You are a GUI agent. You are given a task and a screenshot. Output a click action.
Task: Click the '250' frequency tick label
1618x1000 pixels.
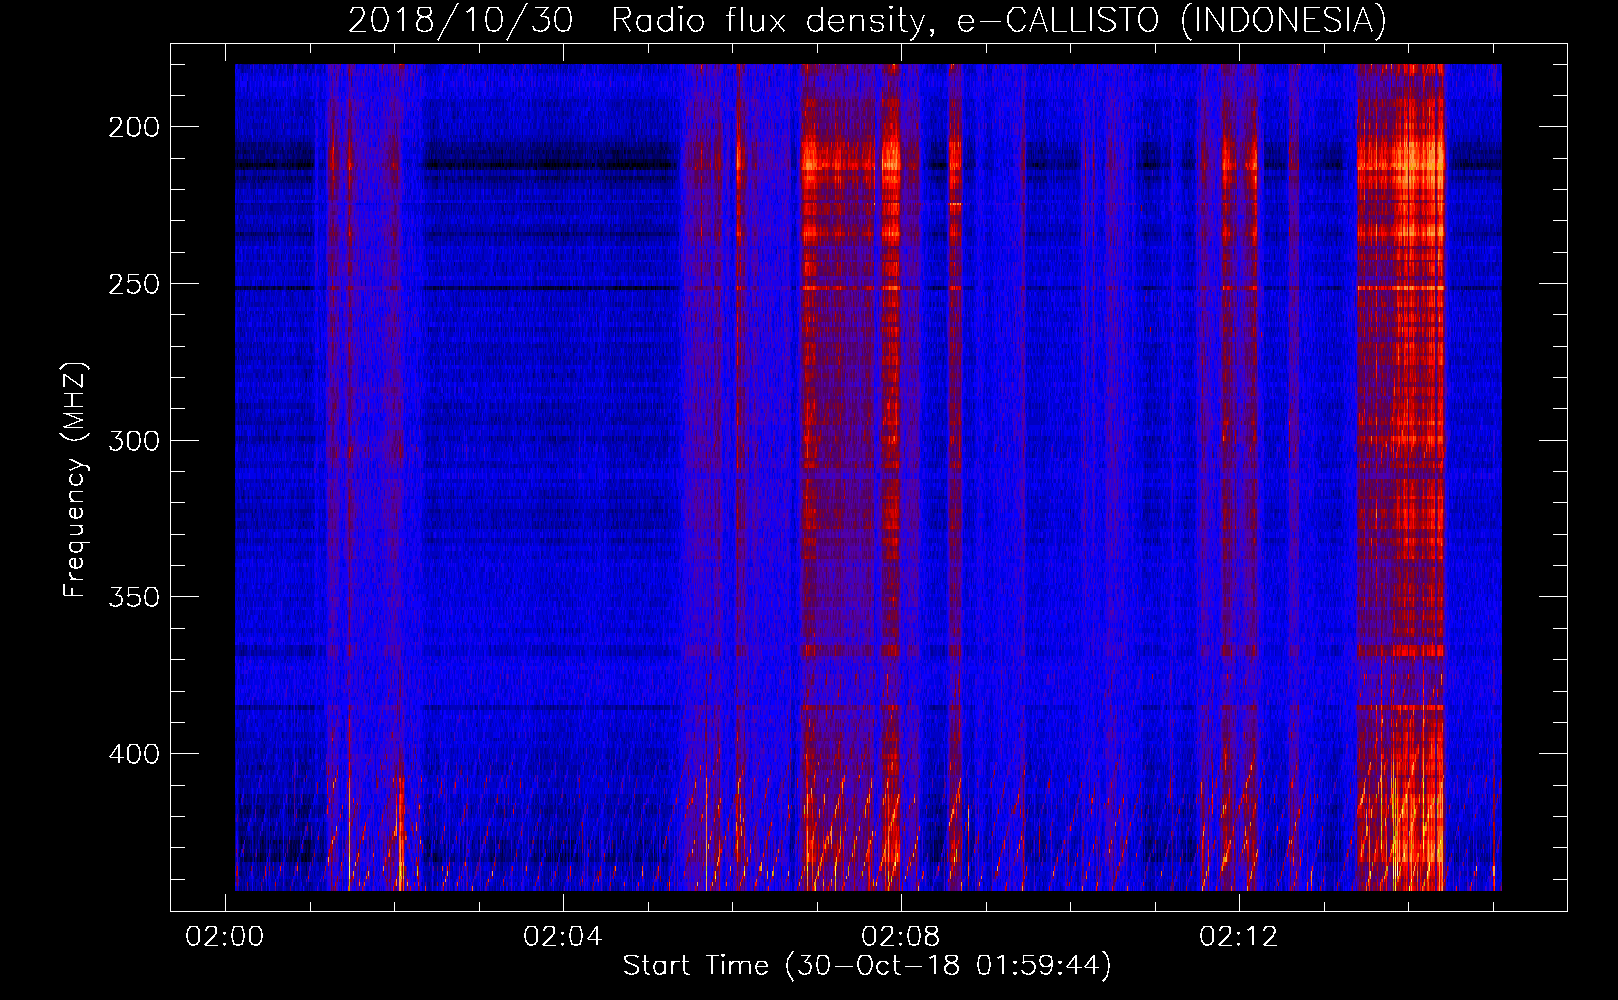[x=134, y=284]
